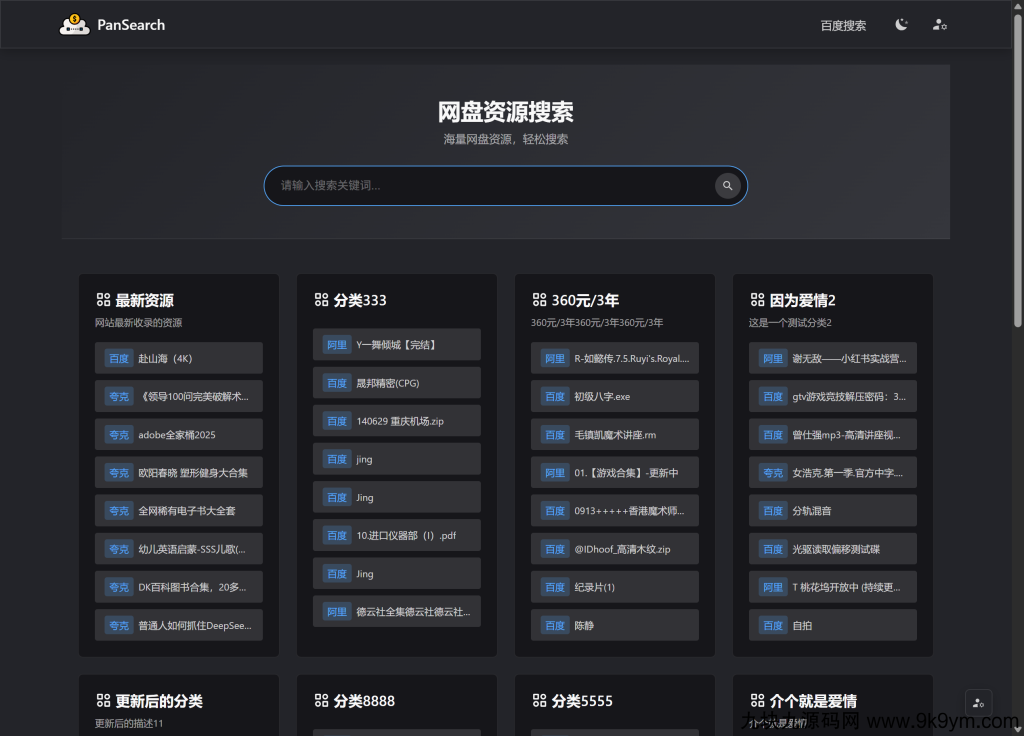Click the grid icon beside 最新资源 heading

(x=103, y=299)
